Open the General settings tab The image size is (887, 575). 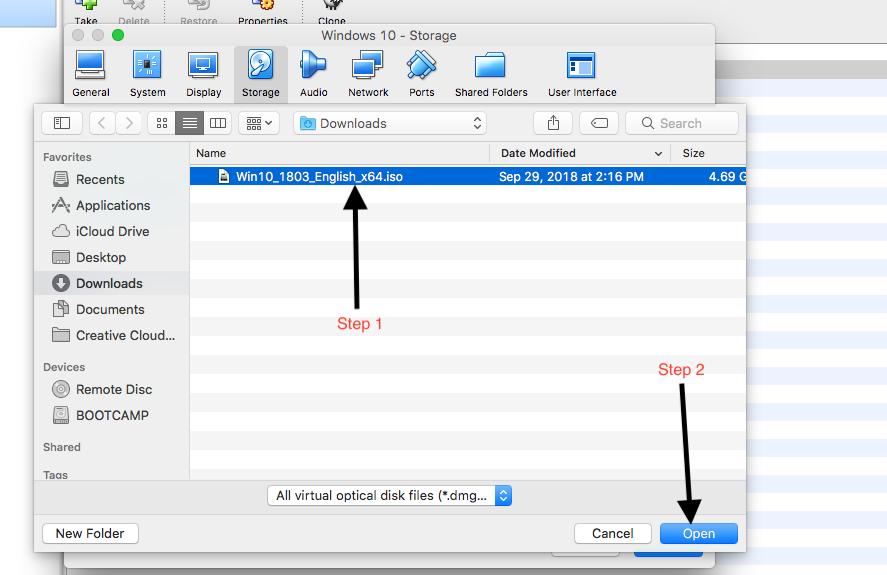[91, 74]
